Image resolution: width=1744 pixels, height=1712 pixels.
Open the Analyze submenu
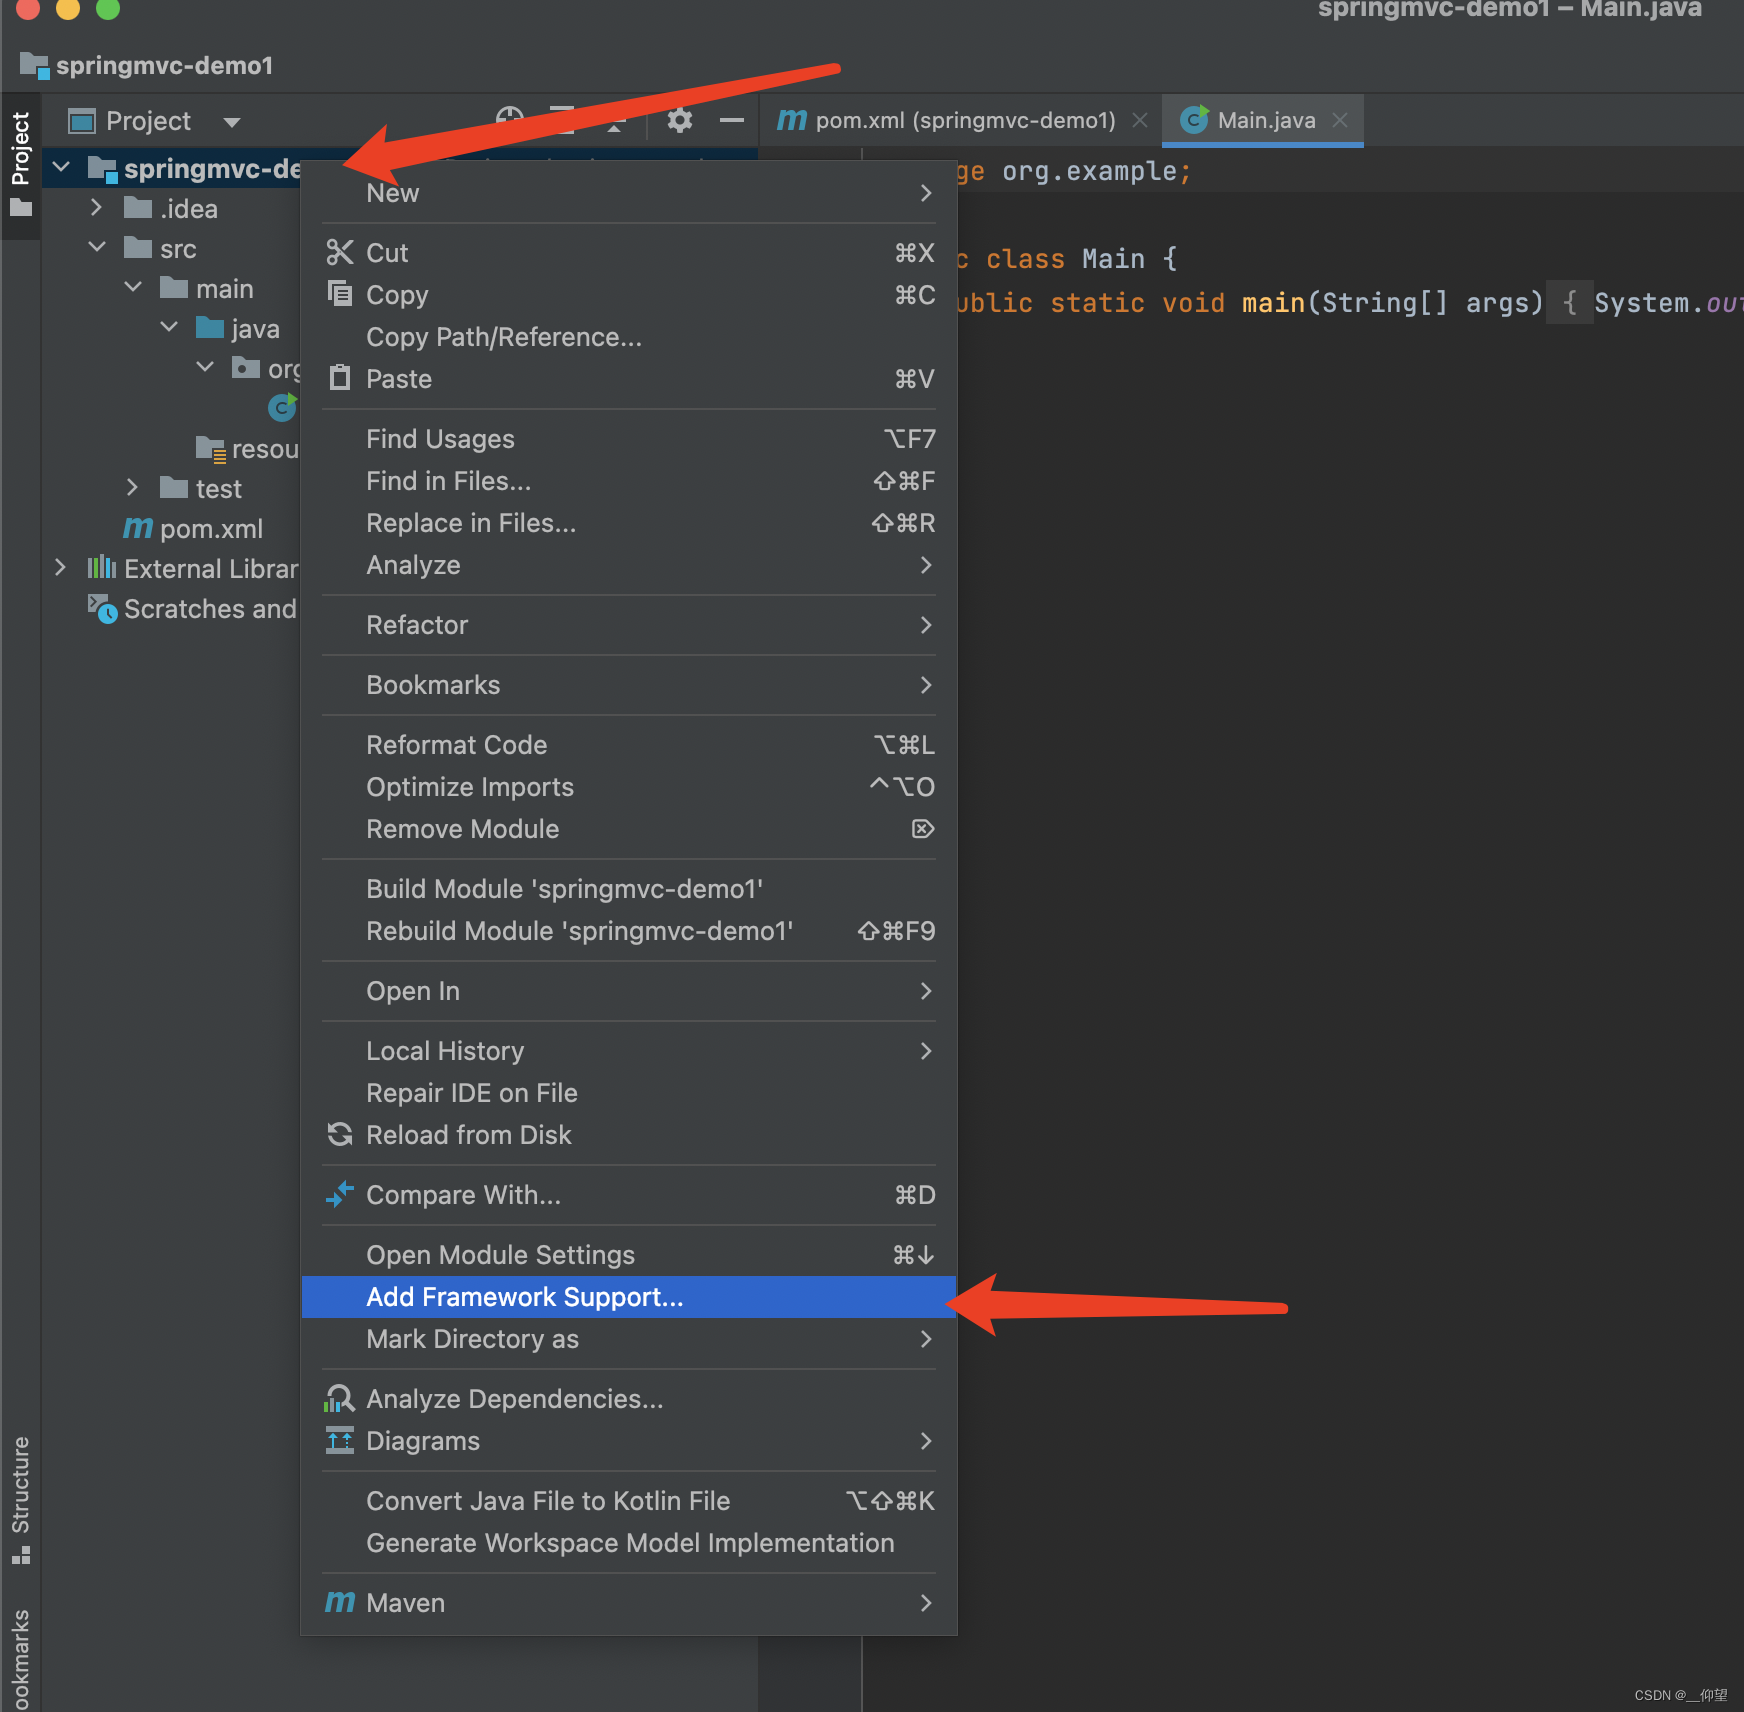coord(629,565)
